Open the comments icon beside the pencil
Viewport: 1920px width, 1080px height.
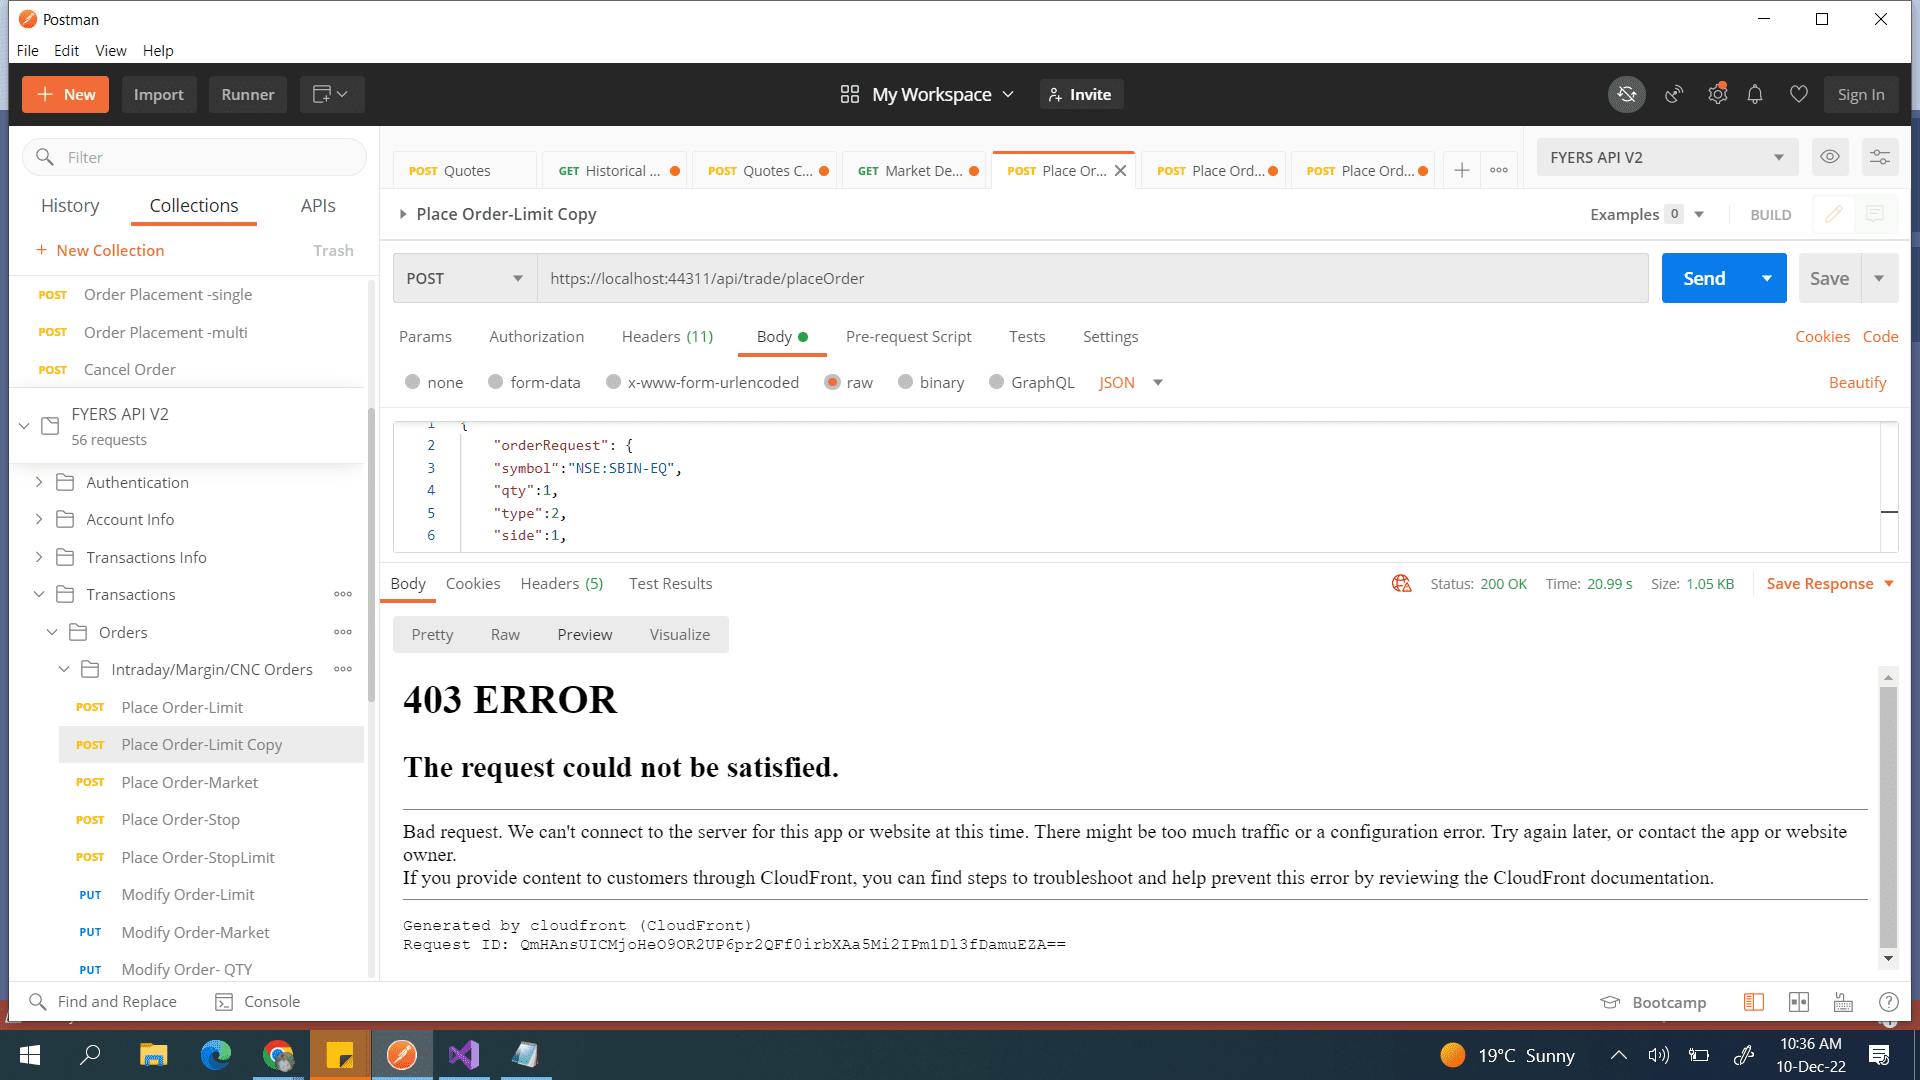(1875, 214)
